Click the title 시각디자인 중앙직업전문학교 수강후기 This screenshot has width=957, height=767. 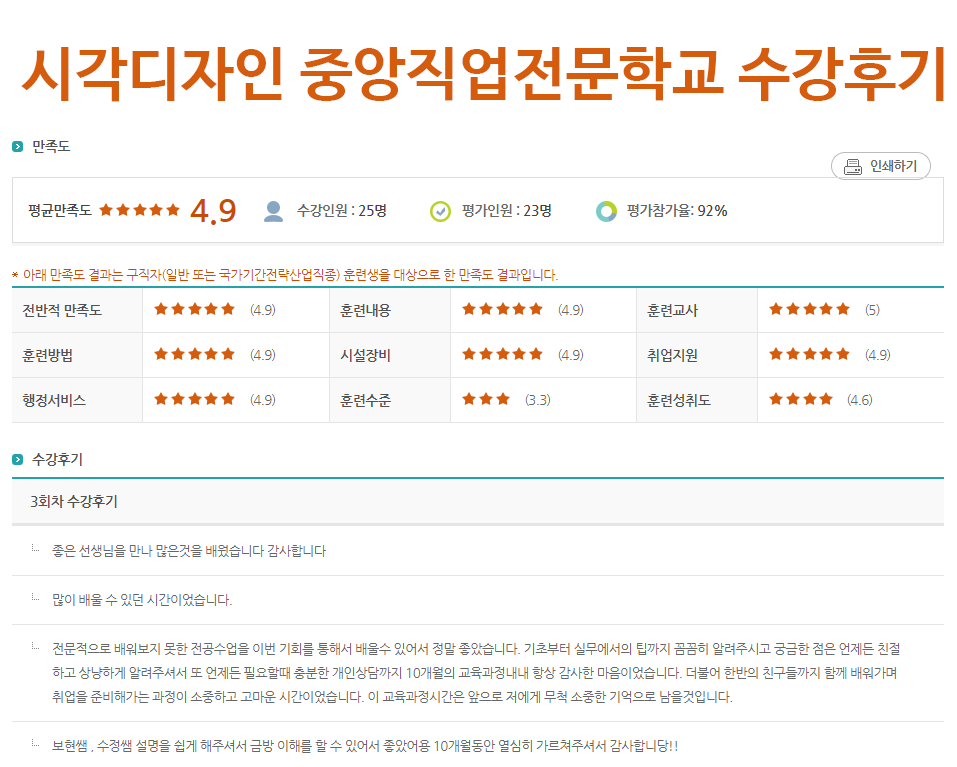483,73
